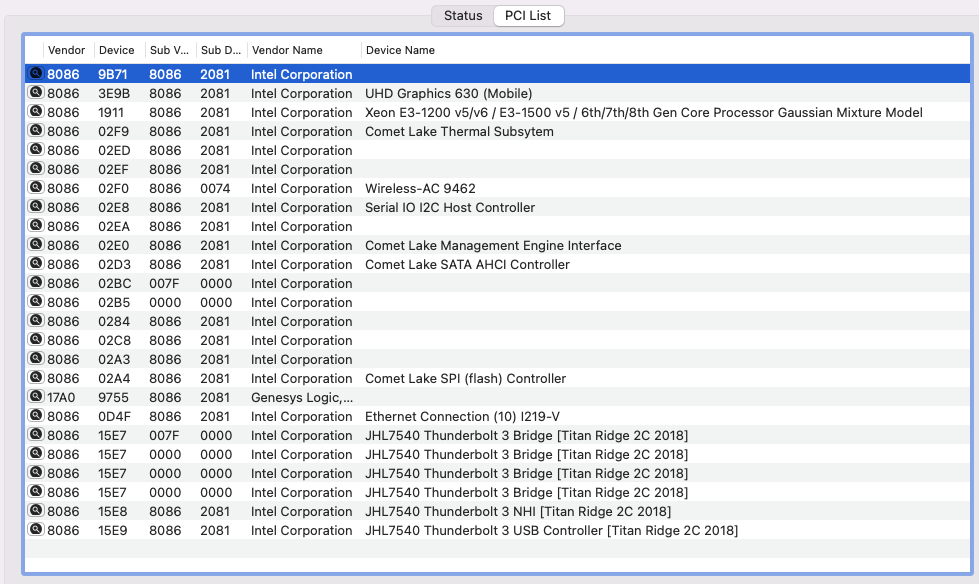This screenshot has height=584, width=979.
Task: Sort by the Device column header
Action: (117, 50)
